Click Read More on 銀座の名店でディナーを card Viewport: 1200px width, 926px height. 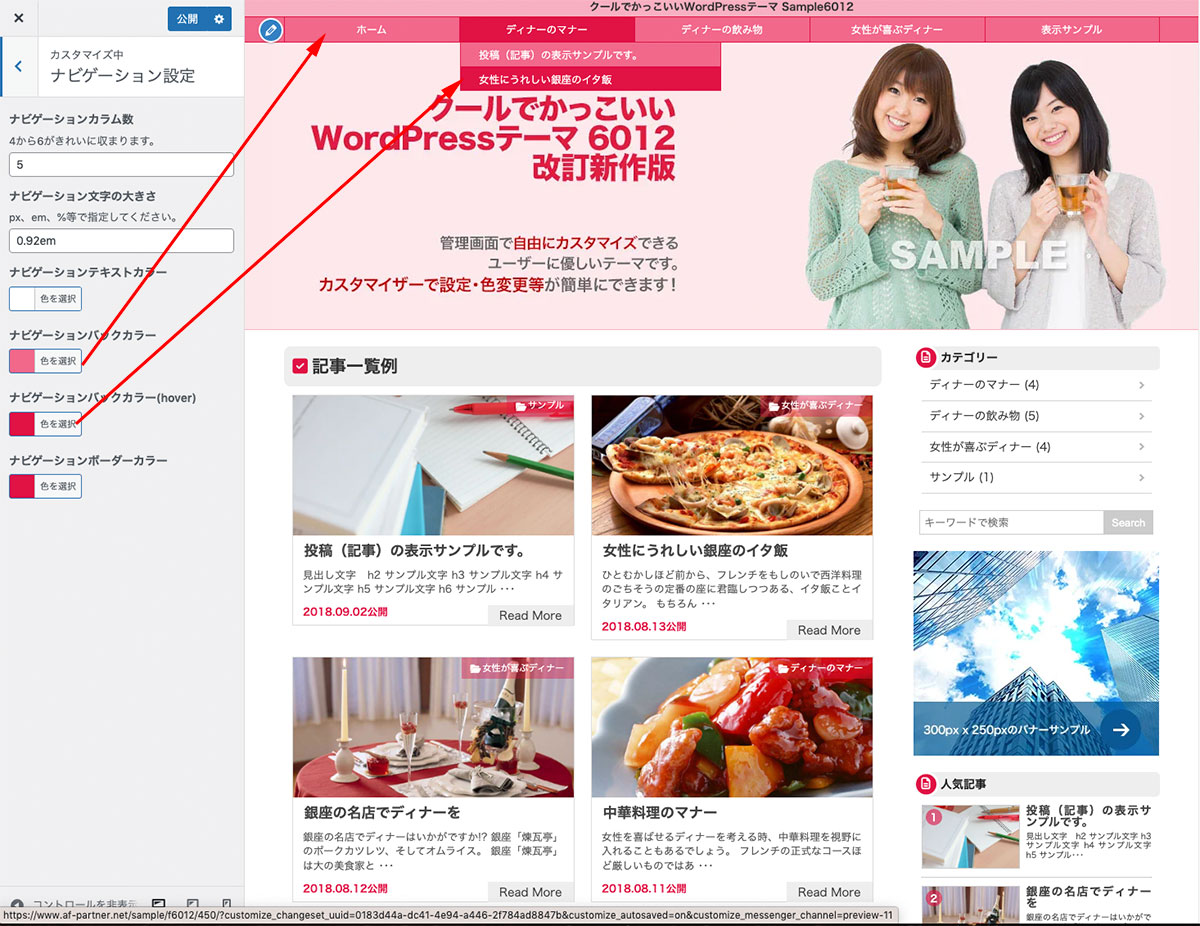pyautogui.click(x=530, y=892)
